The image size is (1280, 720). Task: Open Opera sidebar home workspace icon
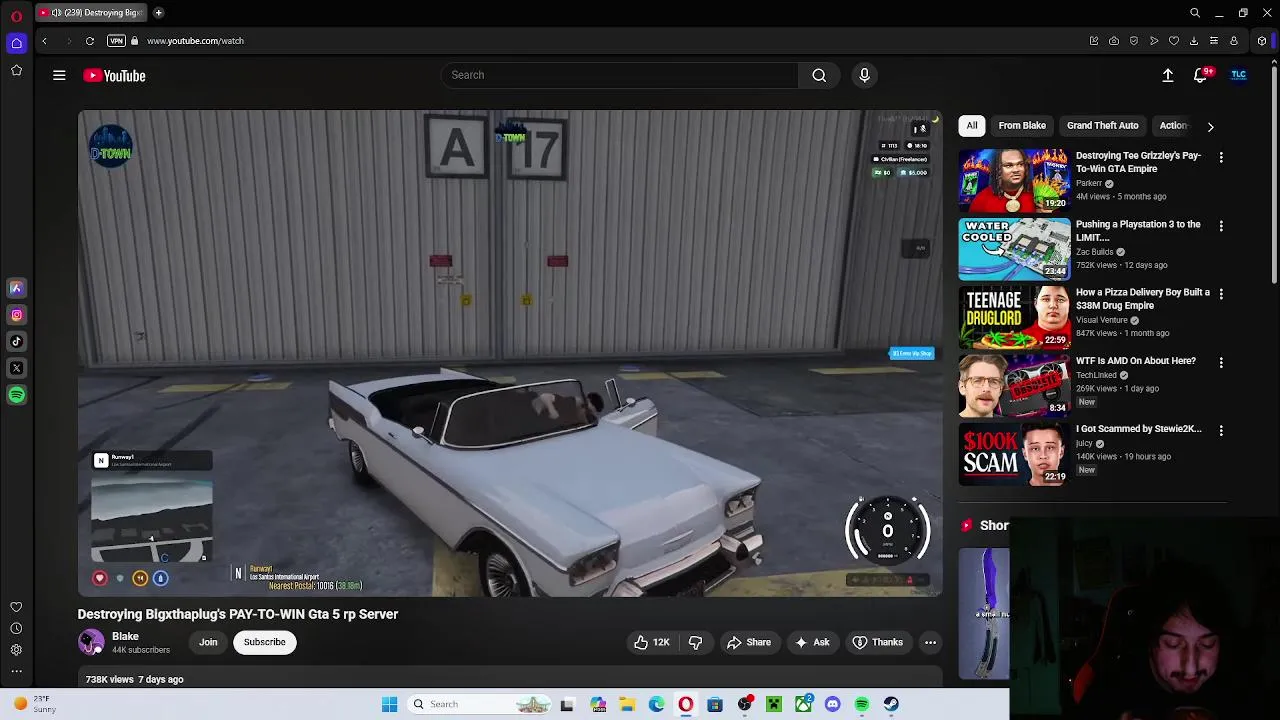point(16,43)
